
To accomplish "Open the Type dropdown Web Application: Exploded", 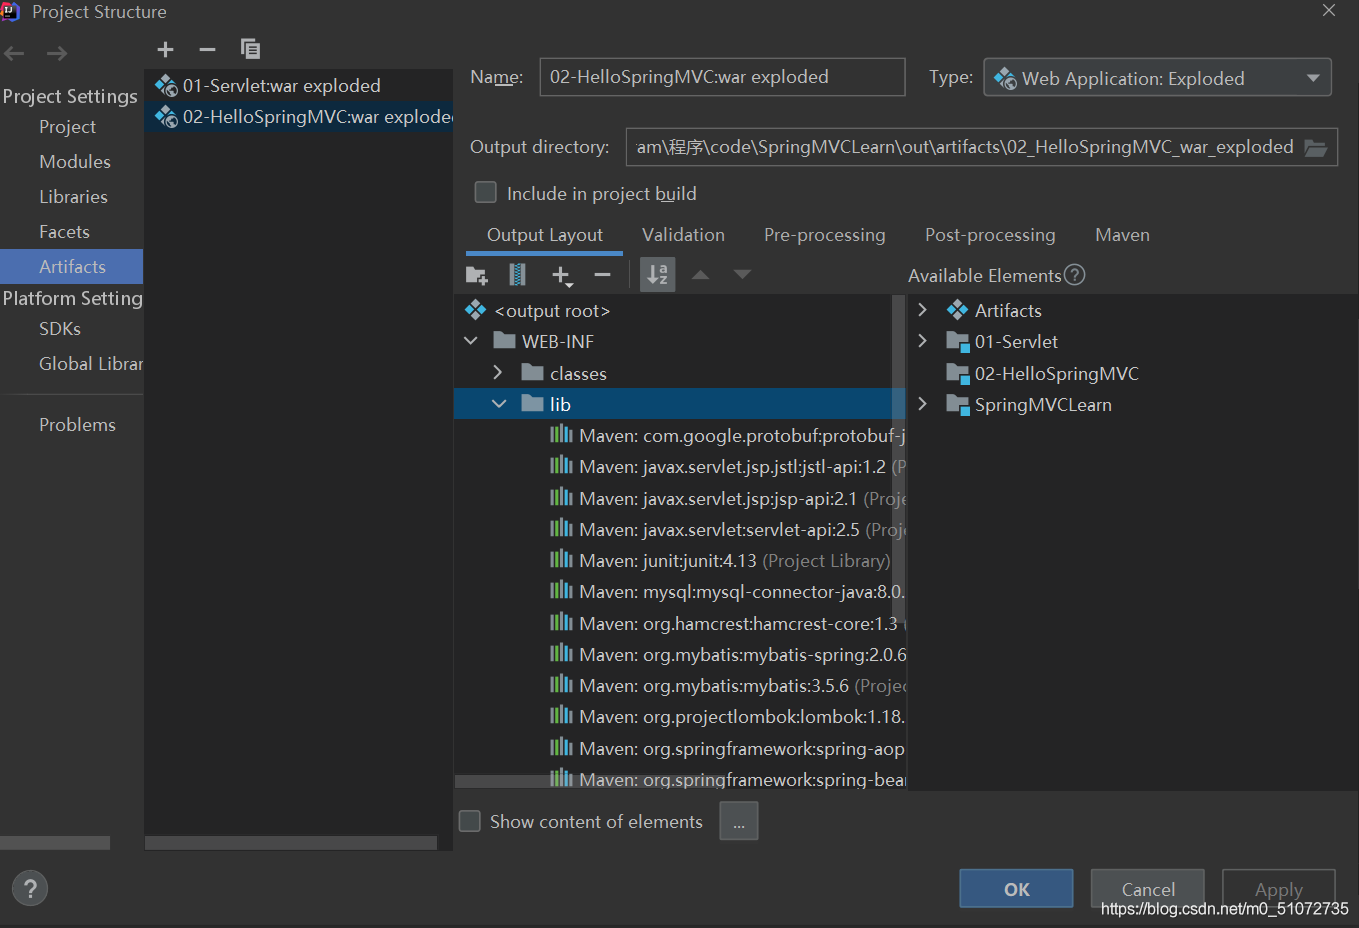I will pos(1157,78).
